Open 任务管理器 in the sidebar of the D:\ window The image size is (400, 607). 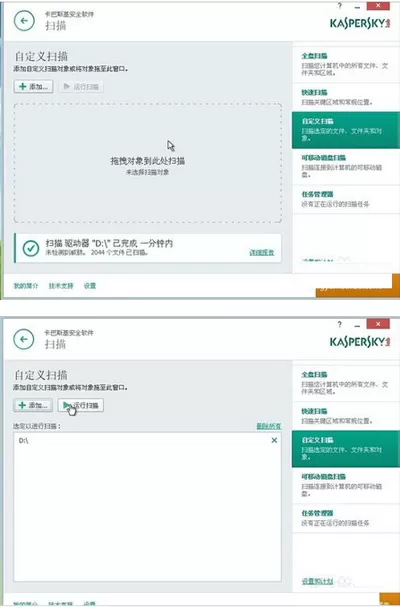click(x=346, y=518)
